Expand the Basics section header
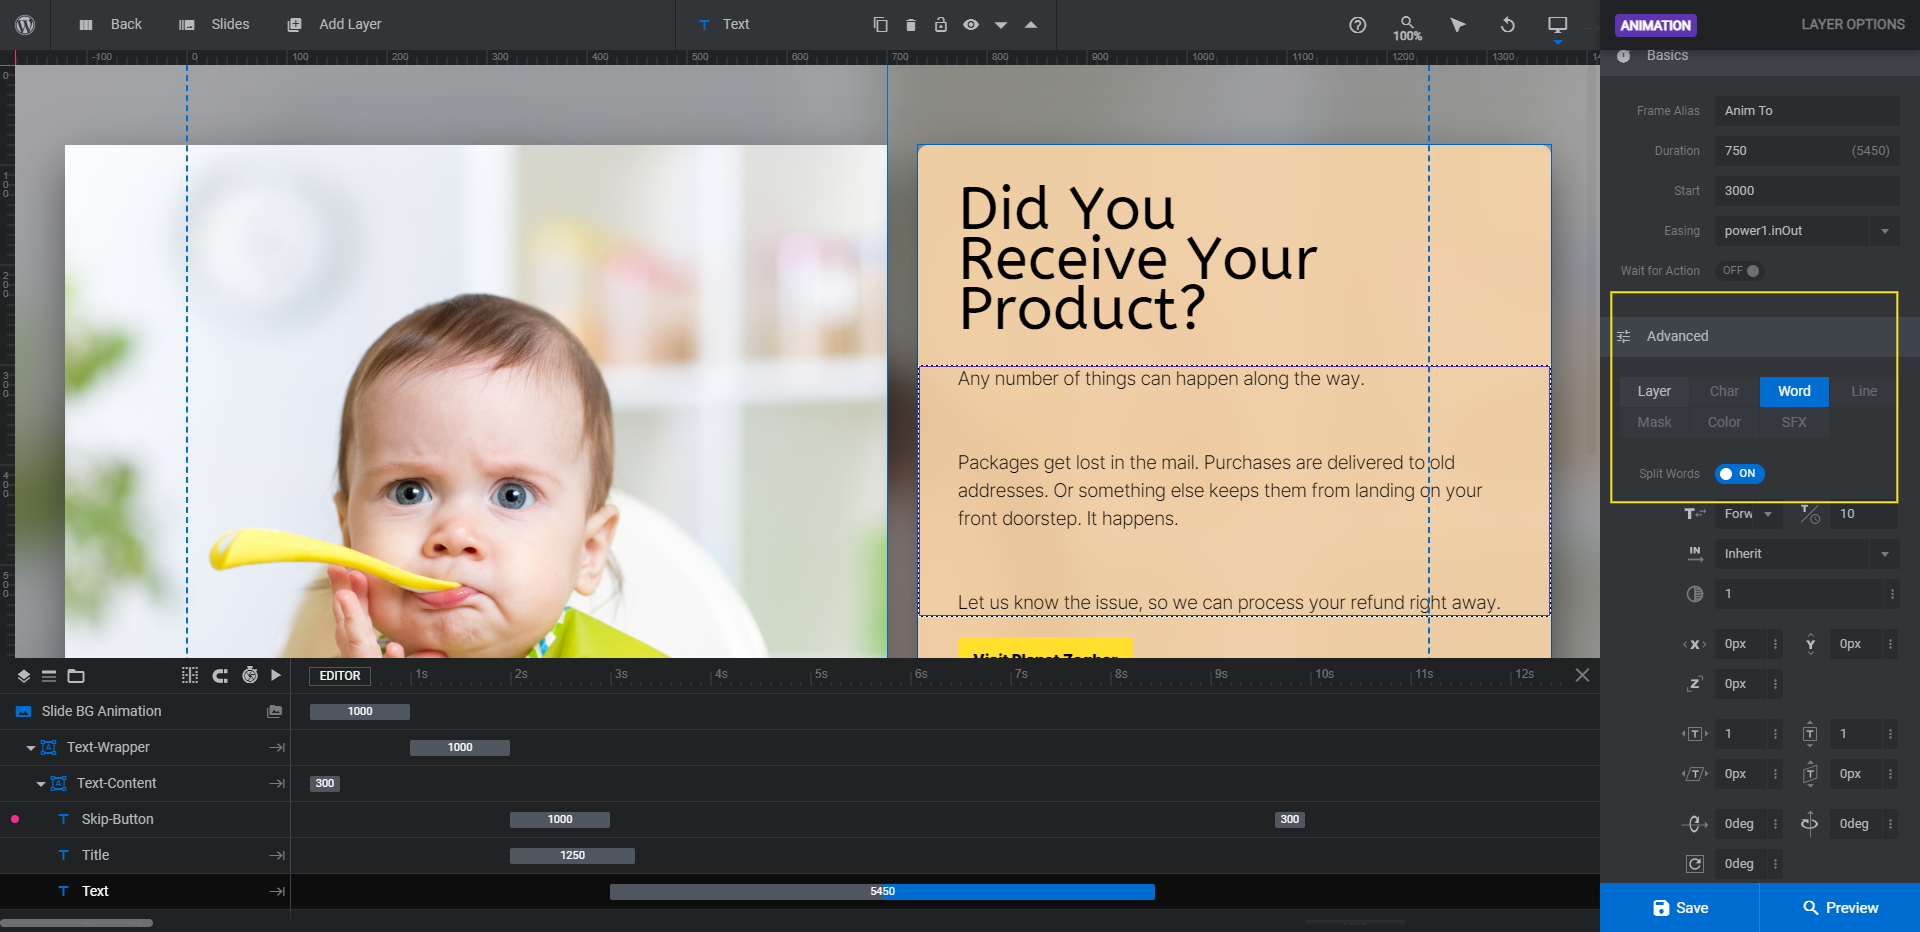The image size is (1920, 932). pyautogui.click(x=1760, y=56)
